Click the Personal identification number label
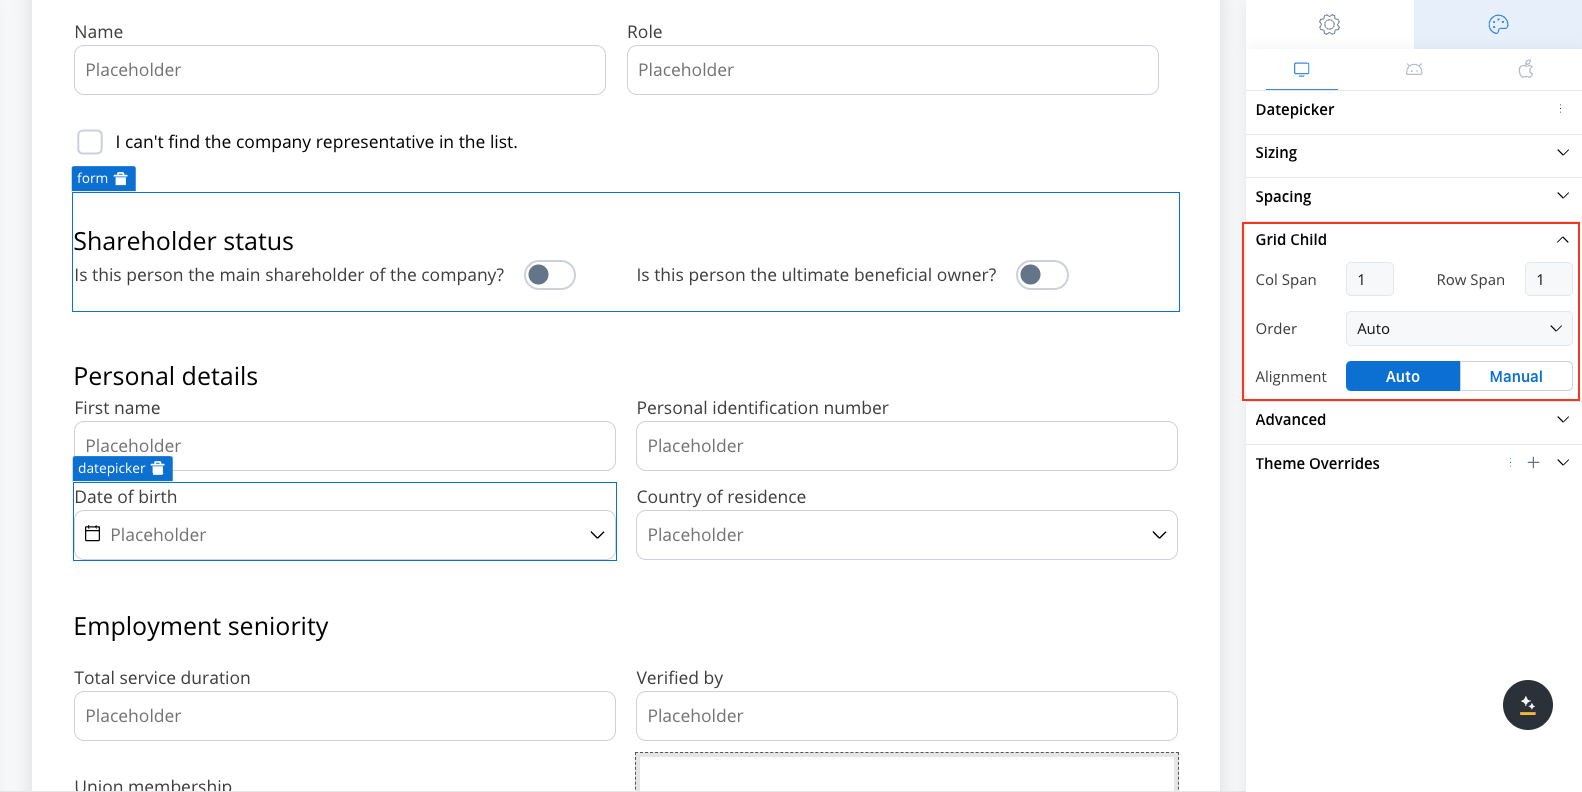The height and width of the screenshot is (792, 1582). [762, 408]
